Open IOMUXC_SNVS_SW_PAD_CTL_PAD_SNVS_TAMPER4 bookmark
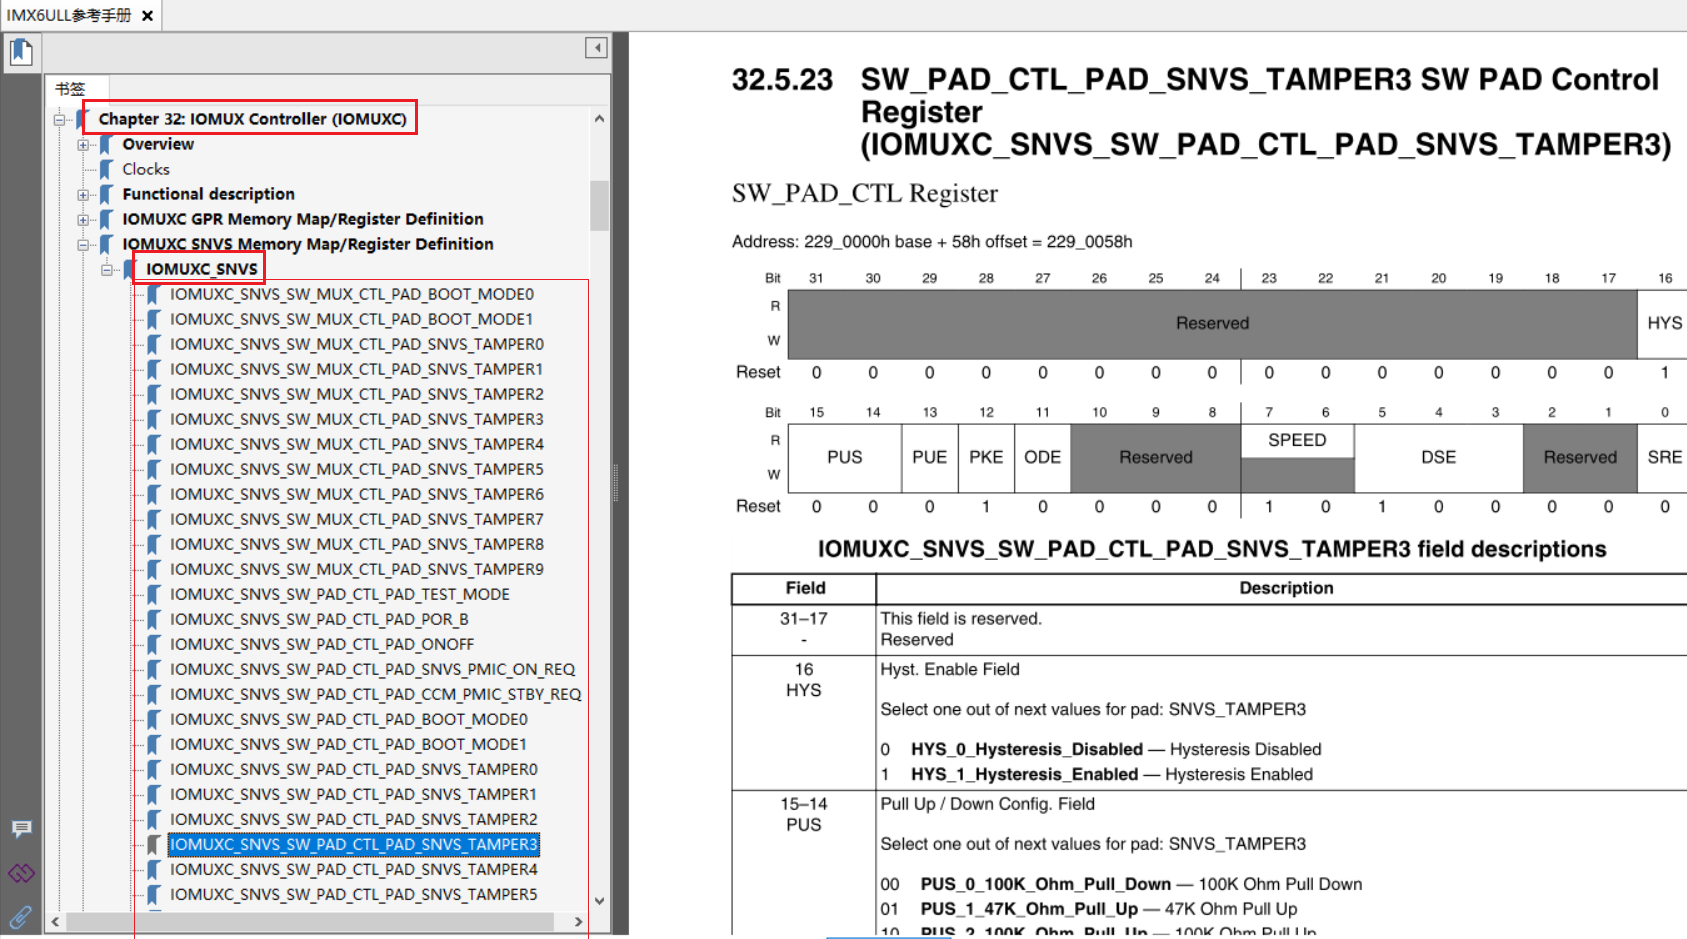Viewport: 1687px width, 939px height. 354,869
